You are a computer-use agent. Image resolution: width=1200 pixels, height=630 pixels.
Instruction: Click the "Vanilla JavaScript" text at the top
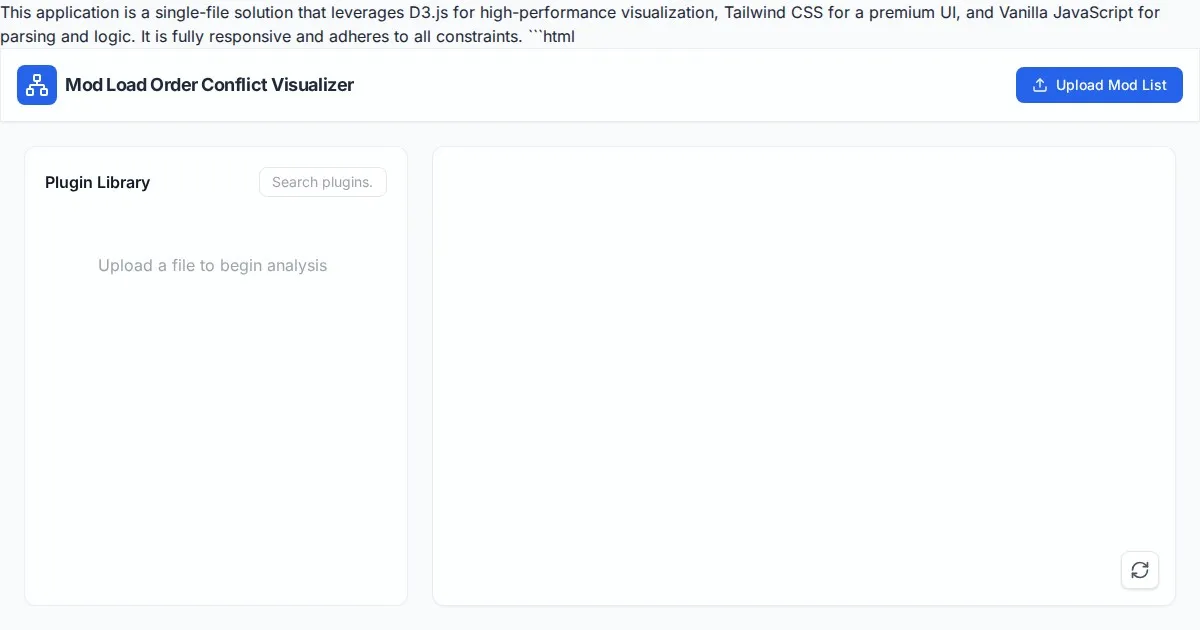(1065, 13)
